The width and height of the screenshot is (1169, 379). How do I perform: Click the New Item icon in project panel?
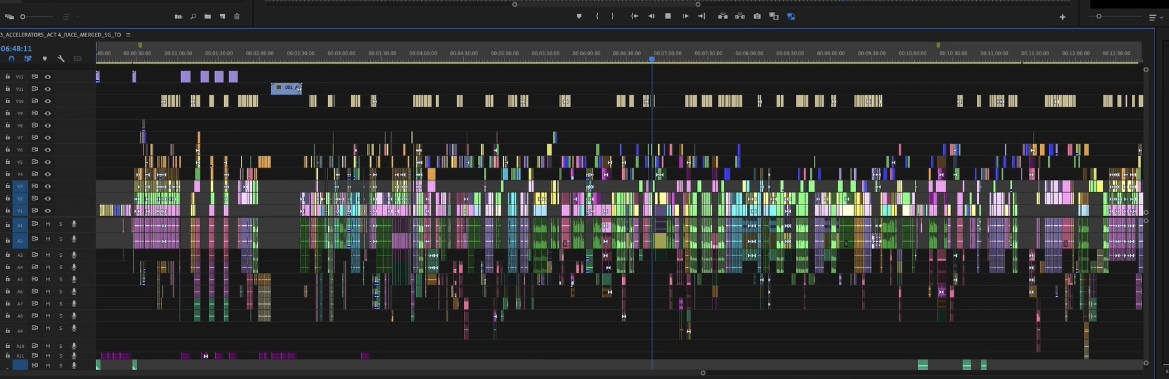click(222, 16)
